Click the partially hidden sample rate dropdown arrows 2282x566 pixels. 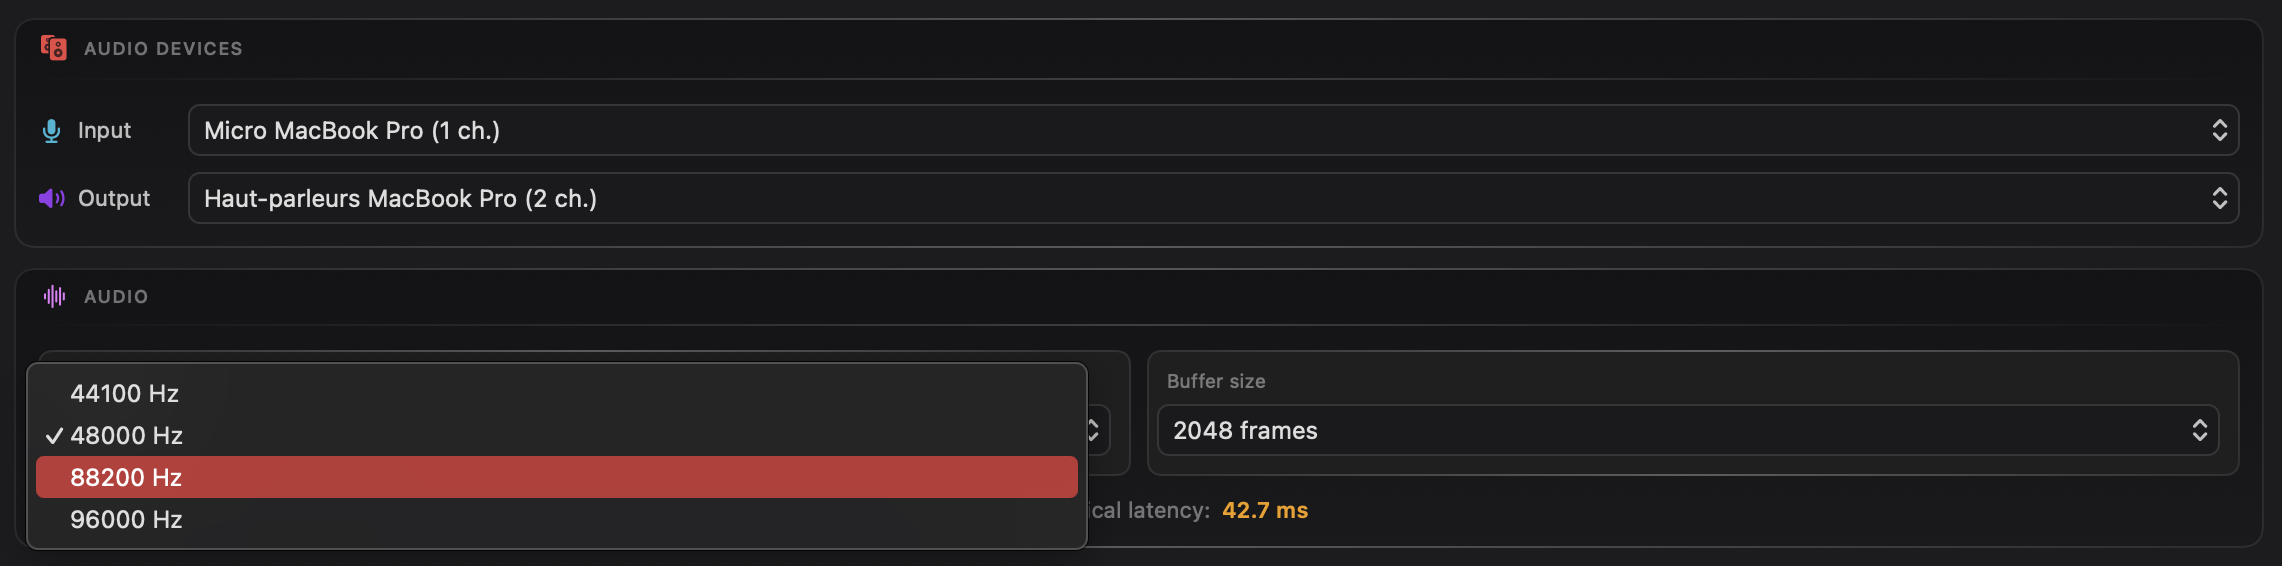[1096, 431]
